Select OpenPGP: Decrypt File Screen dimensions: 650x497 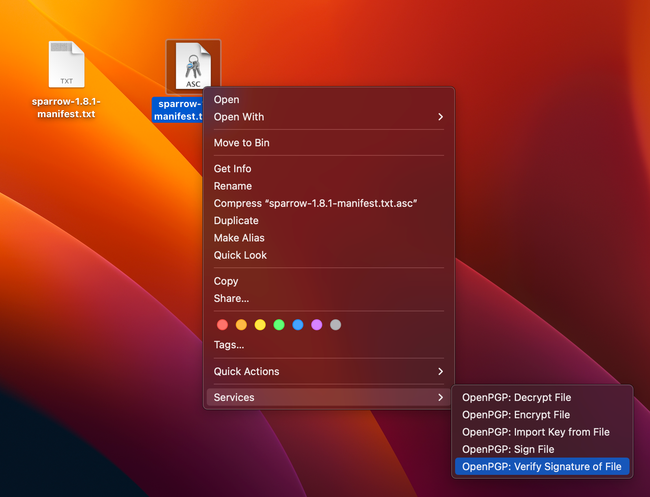click(516, 398)
